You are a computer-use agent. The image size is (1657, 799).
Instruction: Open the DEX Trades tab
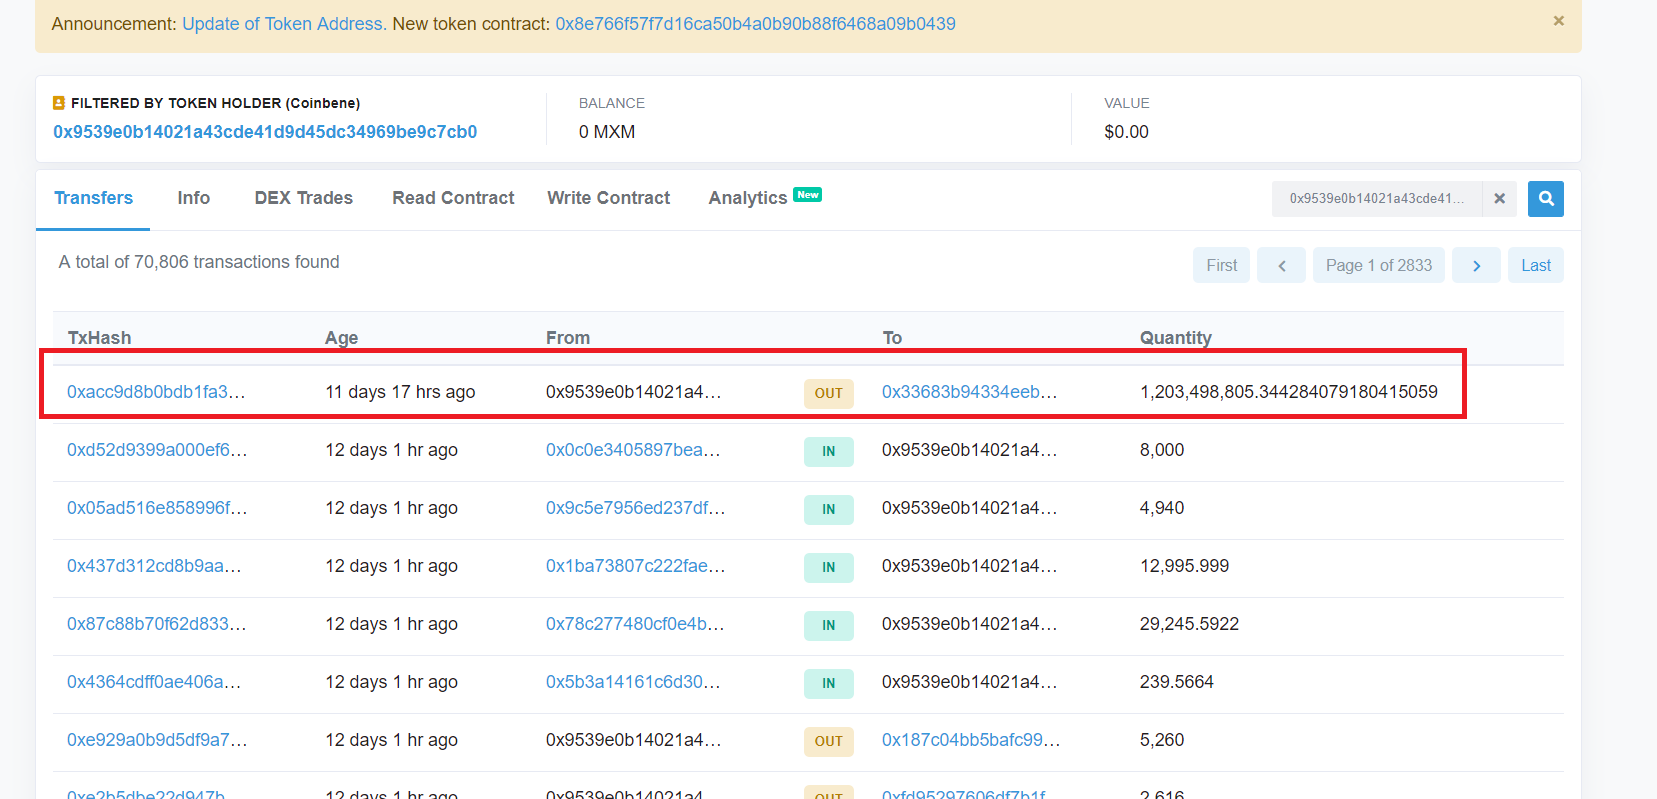click(304, 198)
